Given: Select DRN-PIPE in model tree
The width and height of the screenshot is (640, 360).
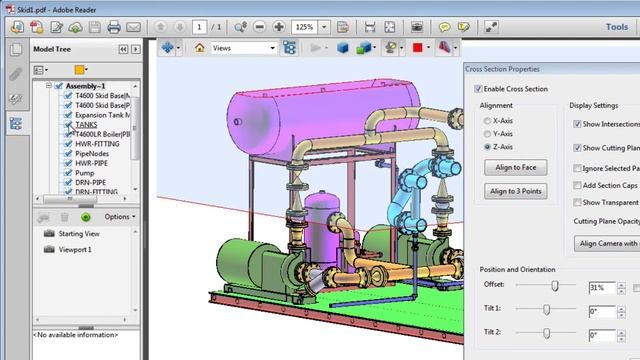Looking at the screenshot, I should 90,182.
